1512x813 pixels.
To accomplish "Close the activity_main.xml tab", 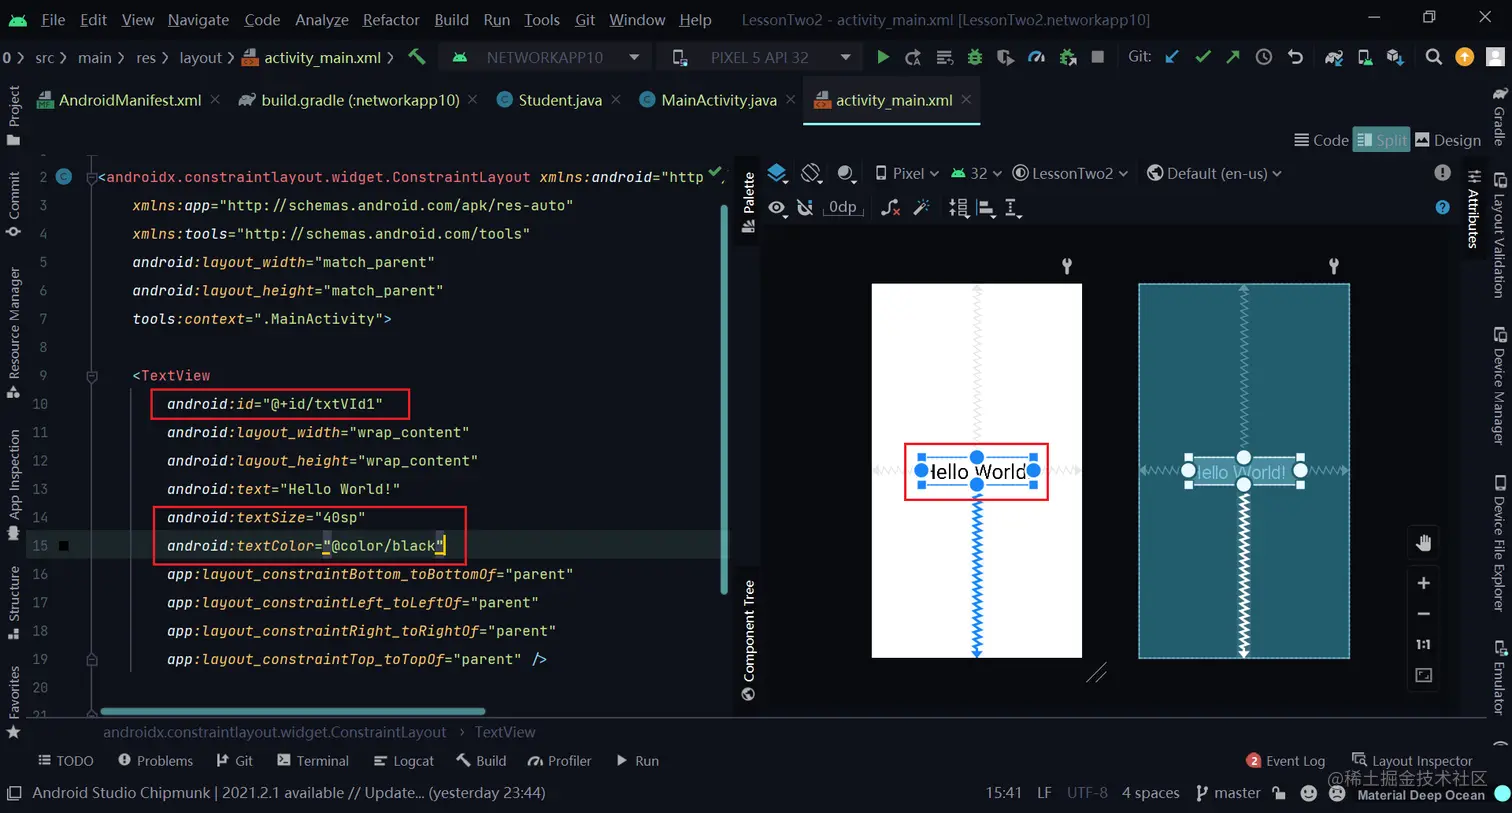I will pos(966,99).
